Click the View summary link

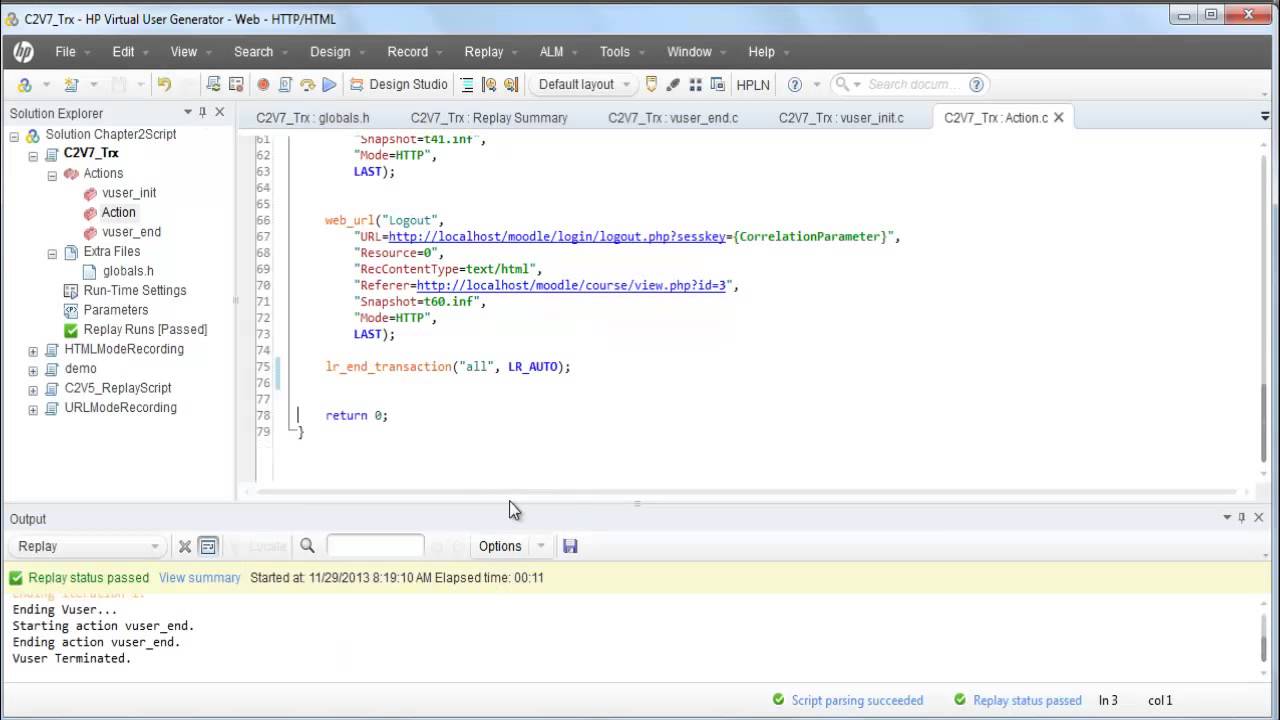(199, 578)
